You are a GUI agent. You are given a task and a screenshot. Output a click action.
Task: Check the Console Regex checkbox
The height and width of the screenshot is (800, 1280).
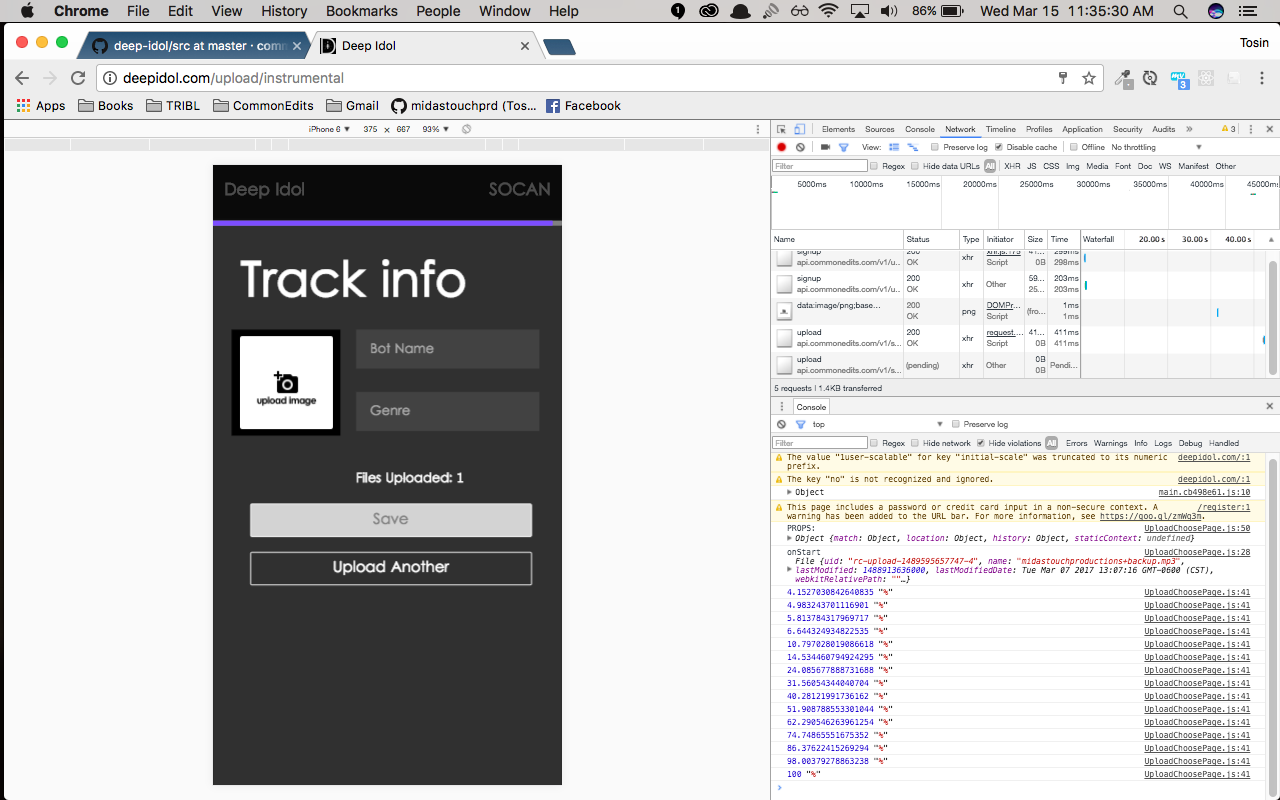pyautogui.click(x=874, y=443)
